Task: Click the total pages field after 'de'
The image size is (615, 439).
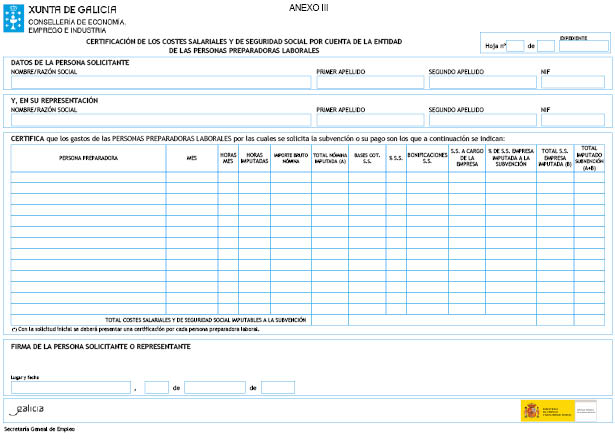Action: 546,46
